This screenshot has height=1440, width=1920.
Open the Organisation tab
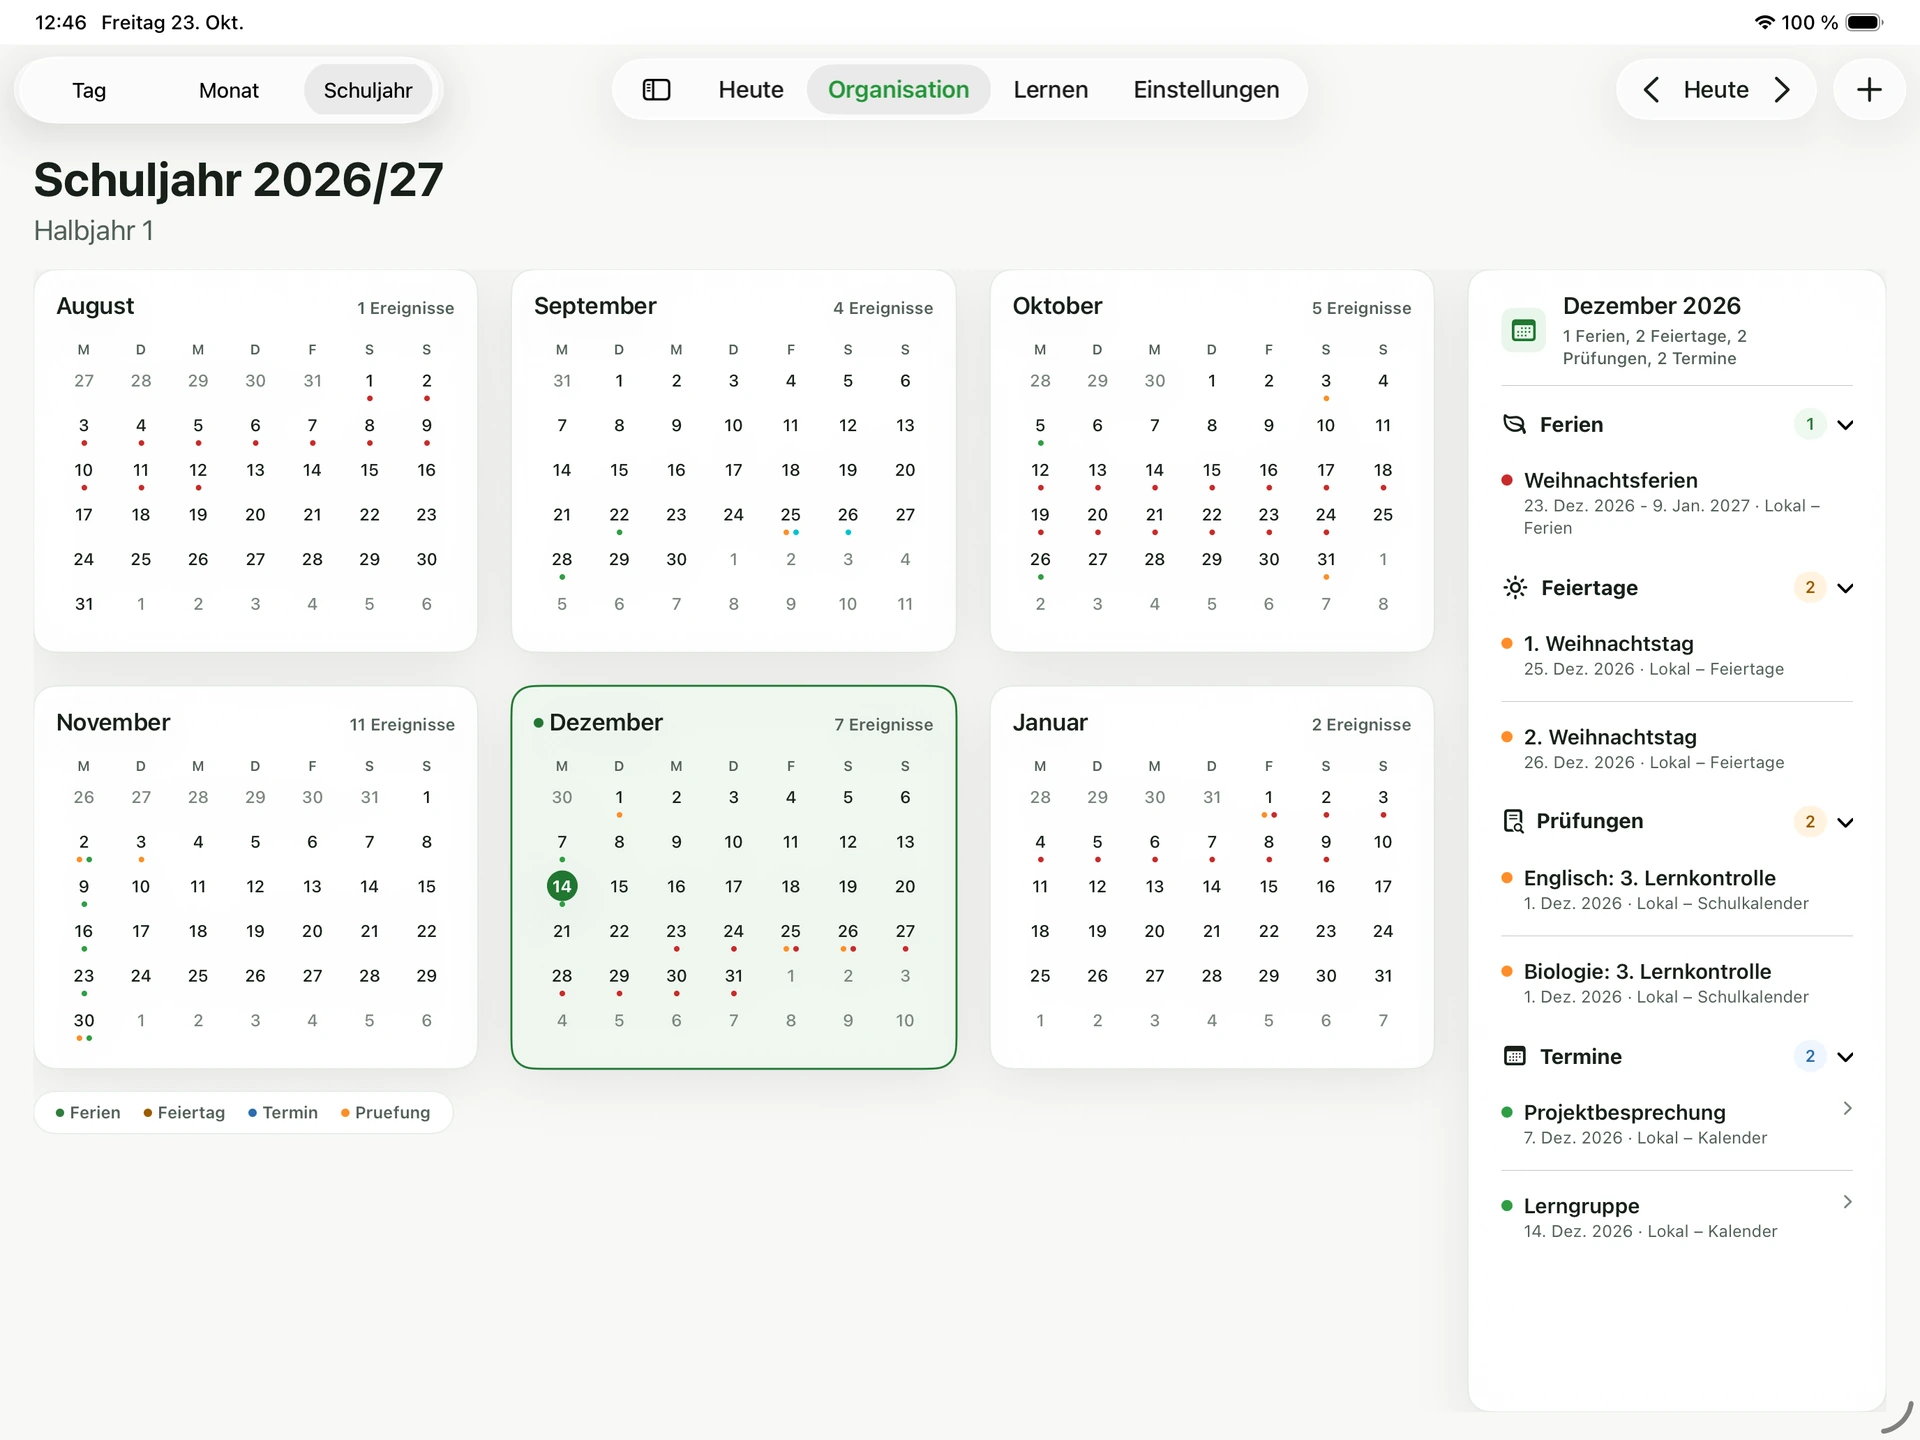click(x=898, y=90)
